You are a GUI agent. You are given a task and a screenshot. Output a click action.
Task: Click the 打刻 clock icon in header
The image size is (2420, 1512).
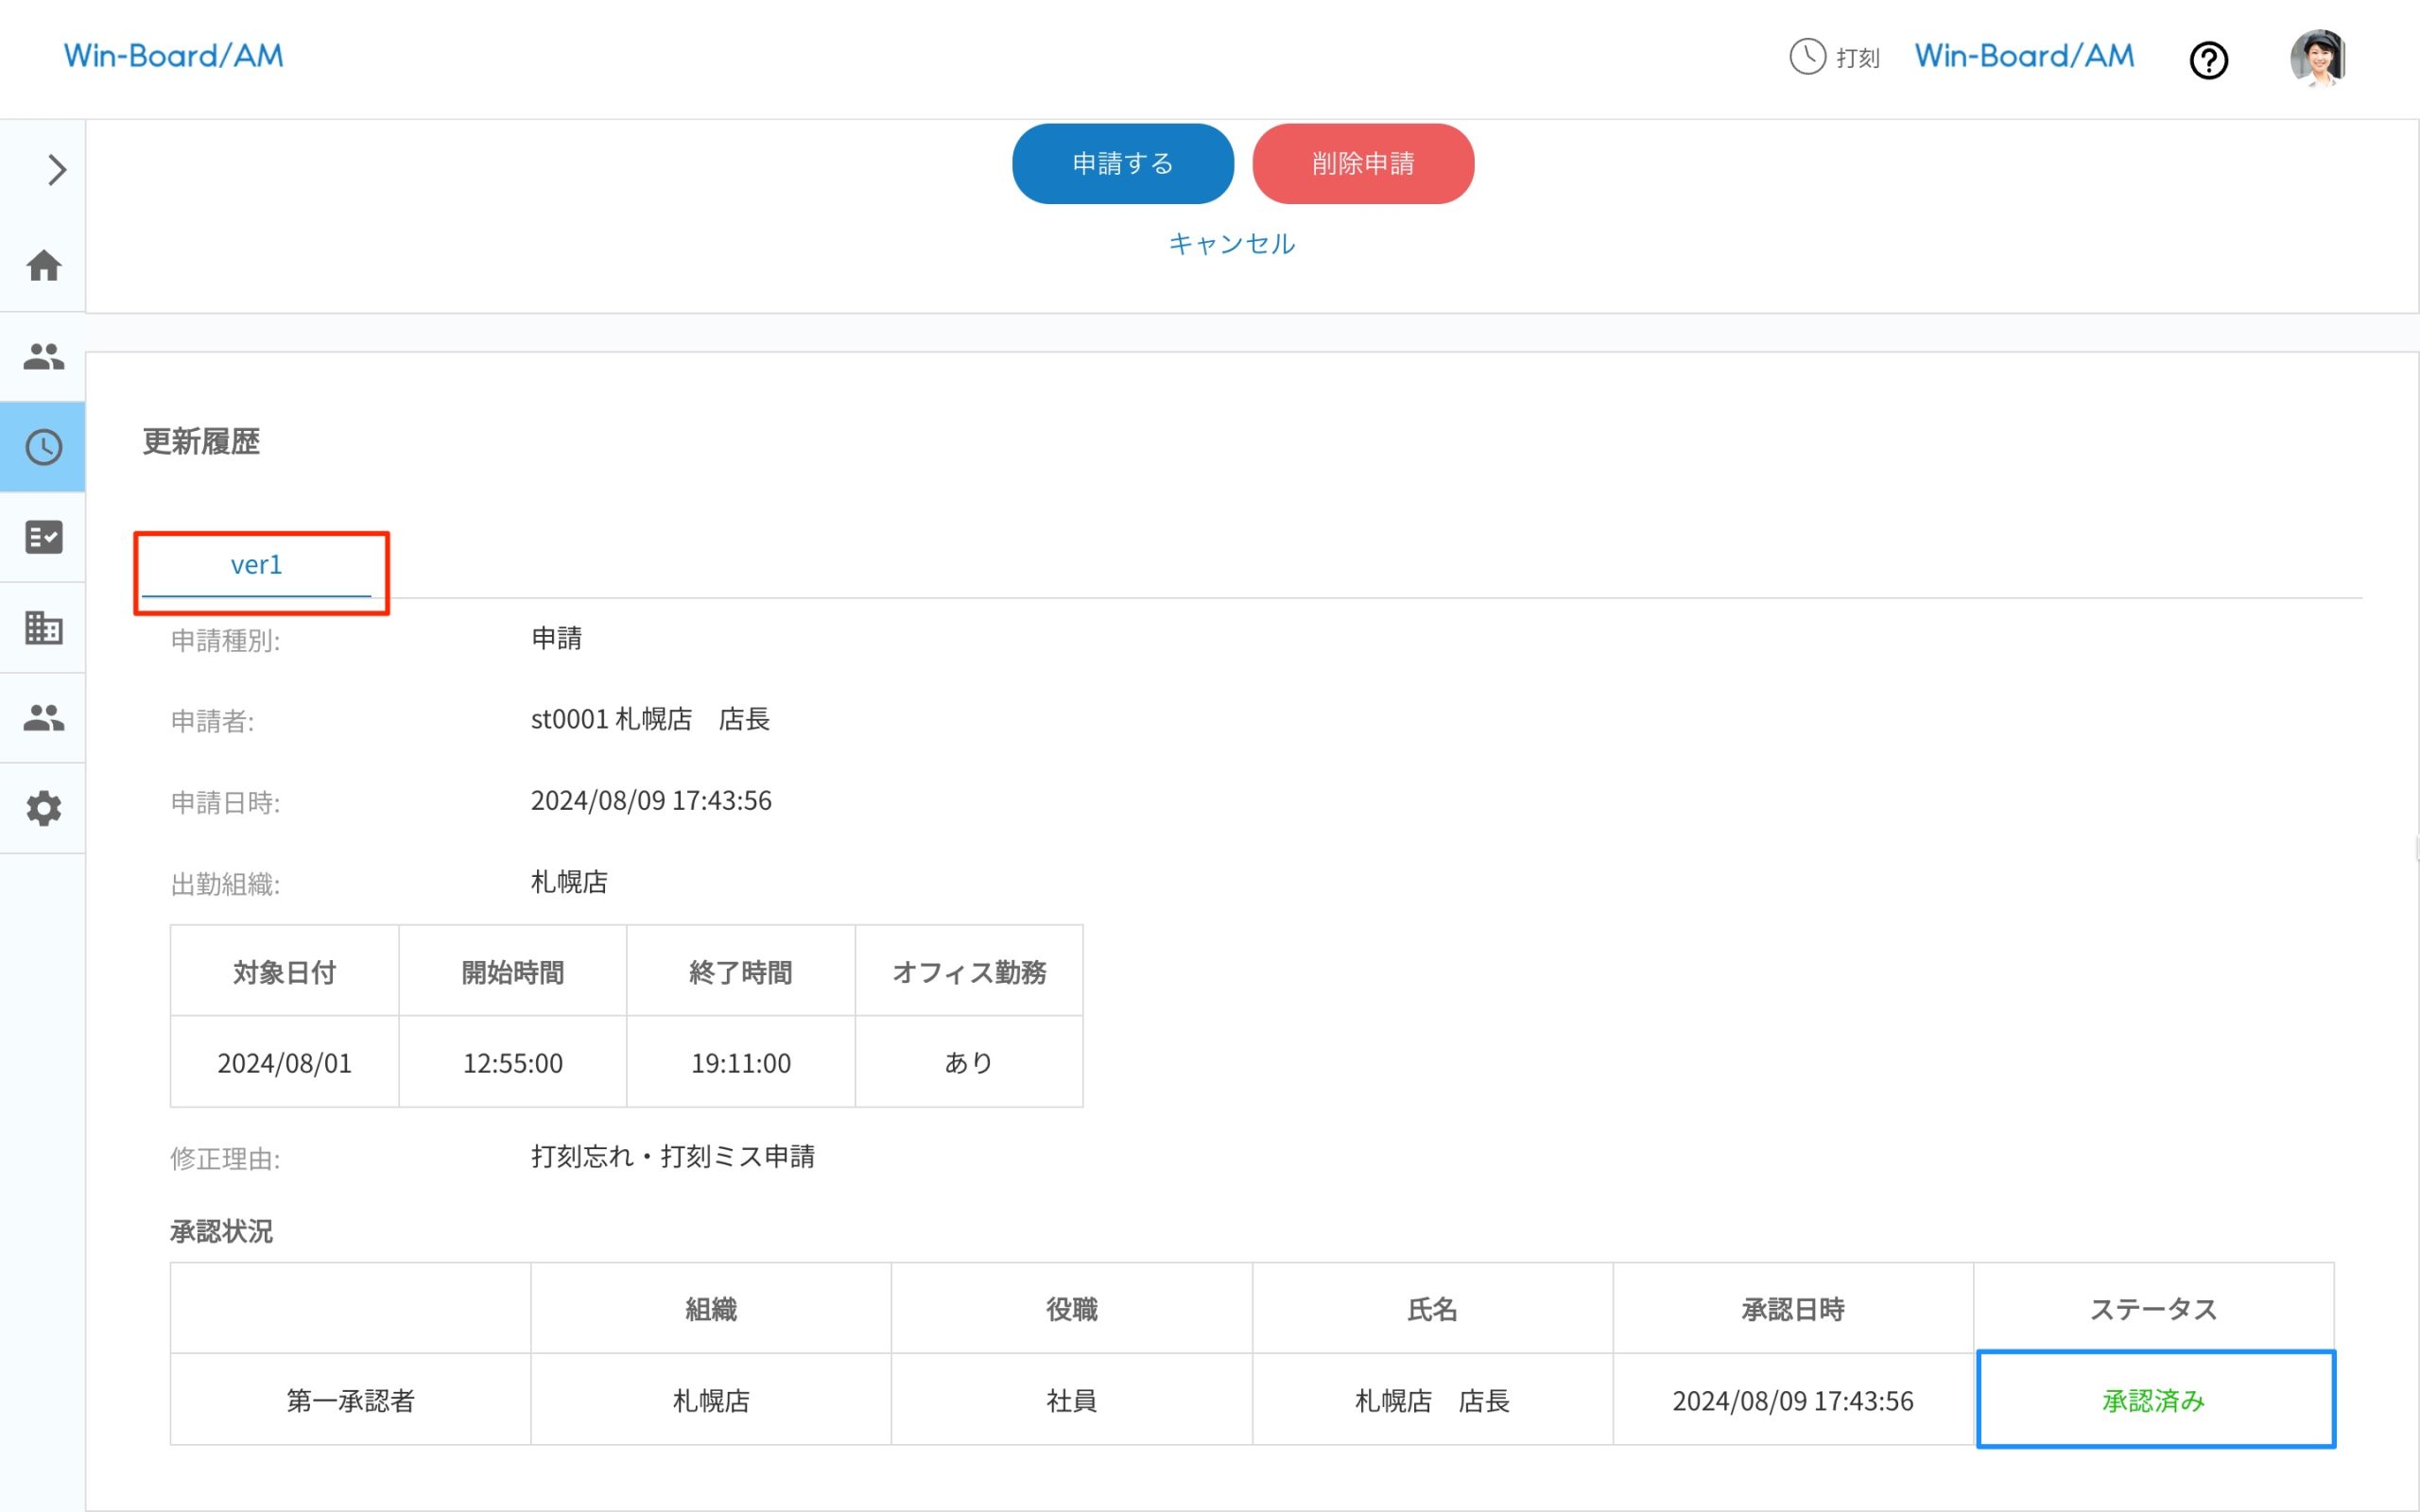tap(1808, 57)
